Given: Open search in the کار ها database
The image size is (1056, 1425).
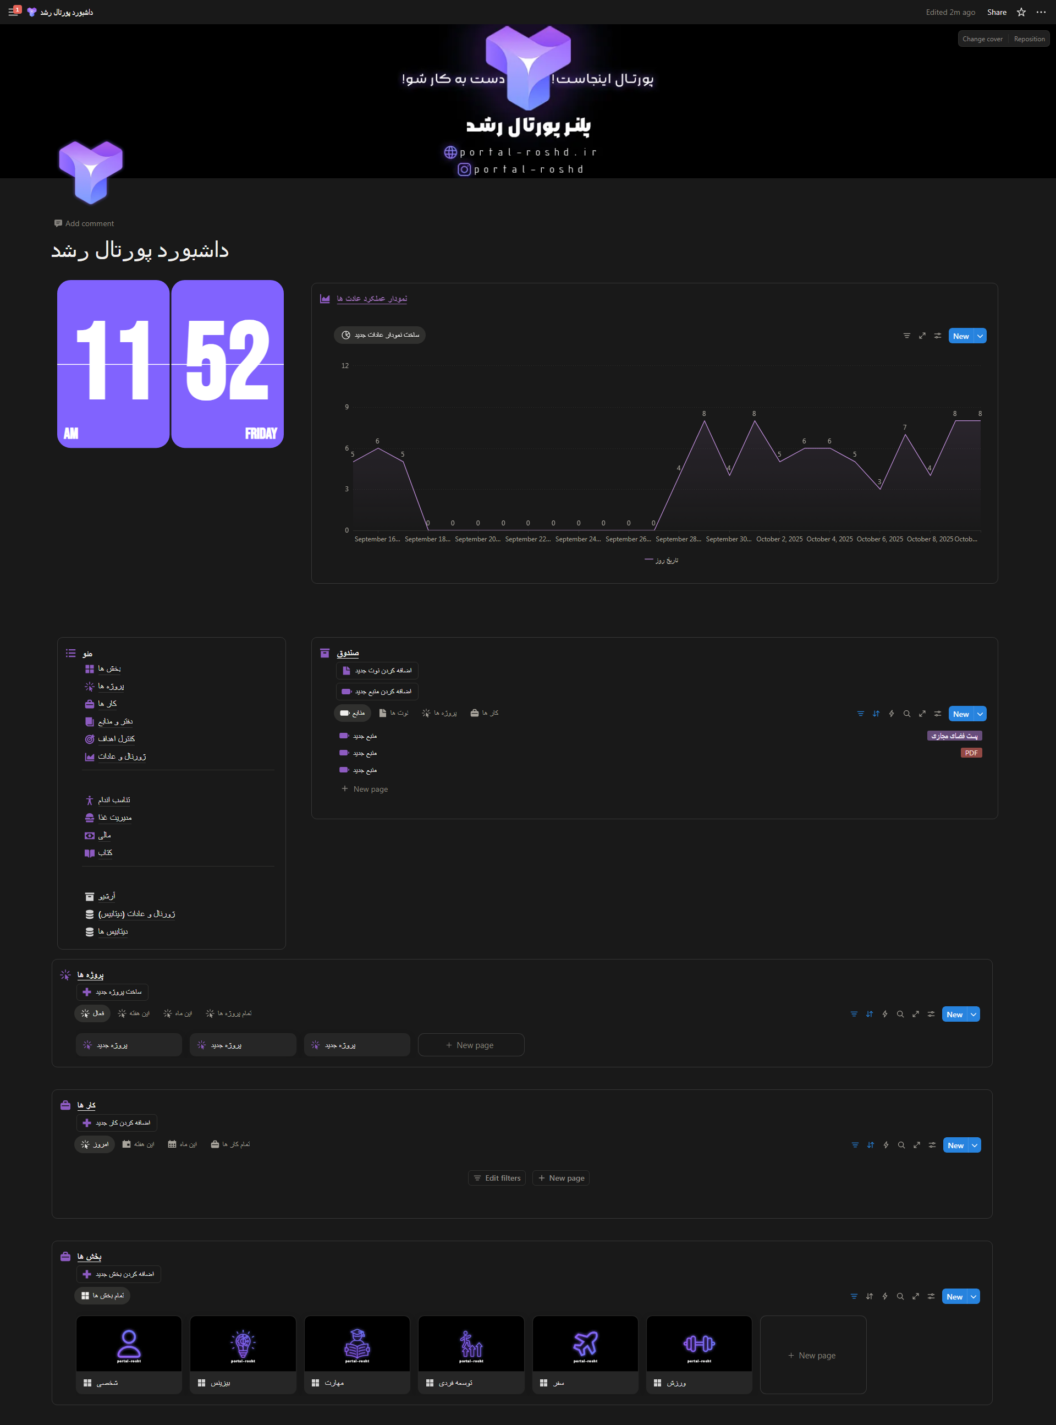Looking at the screenshot, I should coord(901,1145).
